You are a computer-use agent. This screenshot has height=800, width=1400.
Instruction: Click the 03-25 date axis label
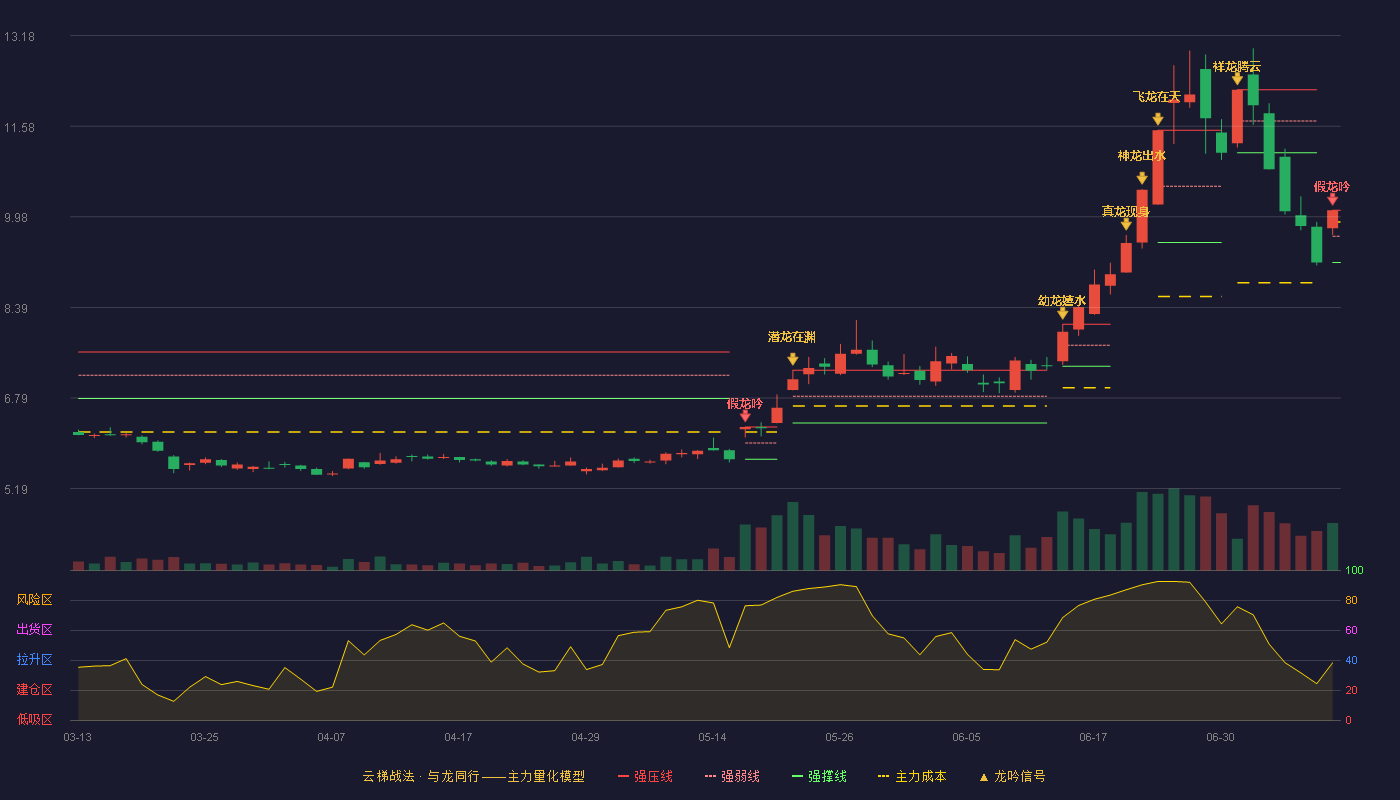click(x=204, y=737)
